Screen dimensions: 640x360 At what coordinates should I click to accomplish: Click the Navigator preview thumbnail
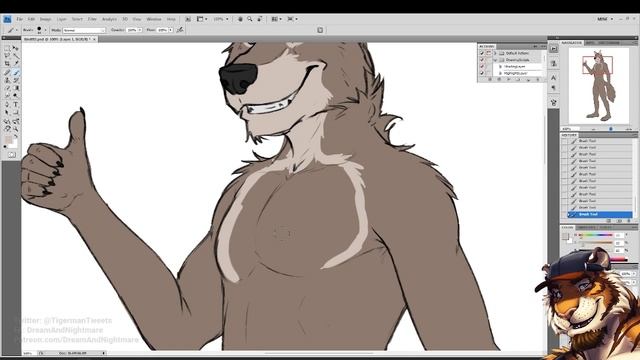point(599,86)
